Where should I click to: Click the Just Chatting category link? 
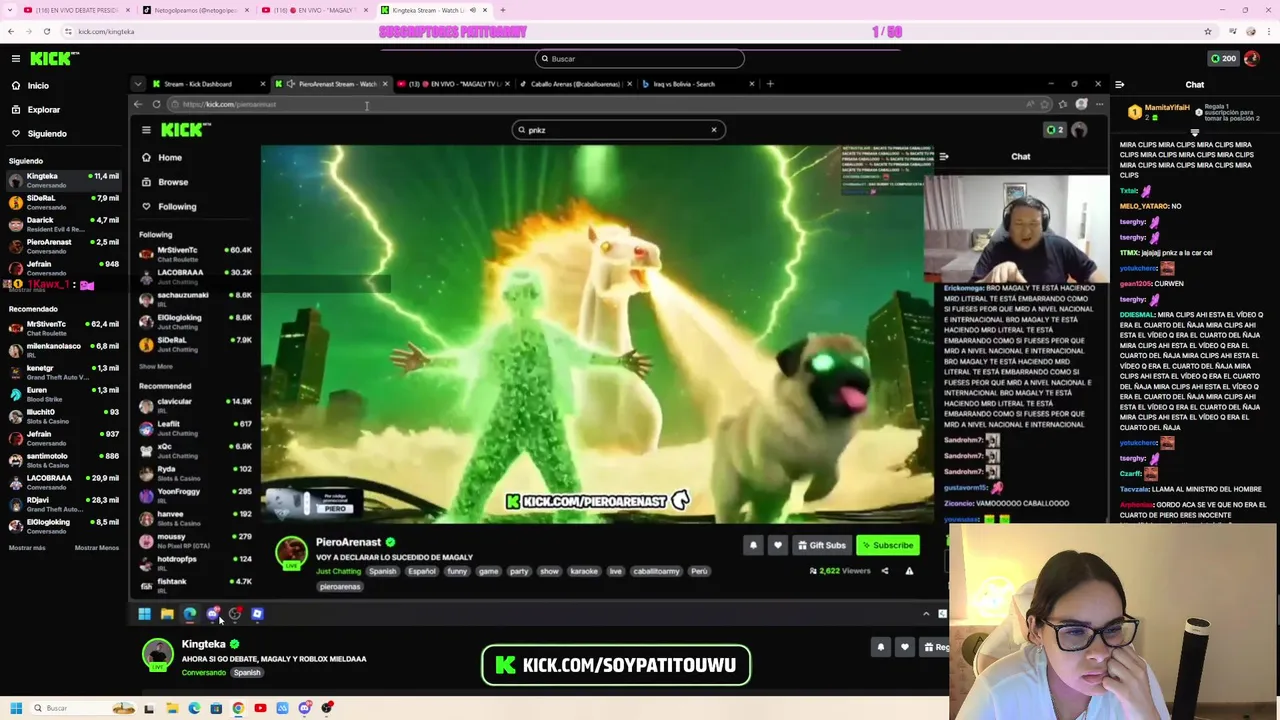coord(338,571)
